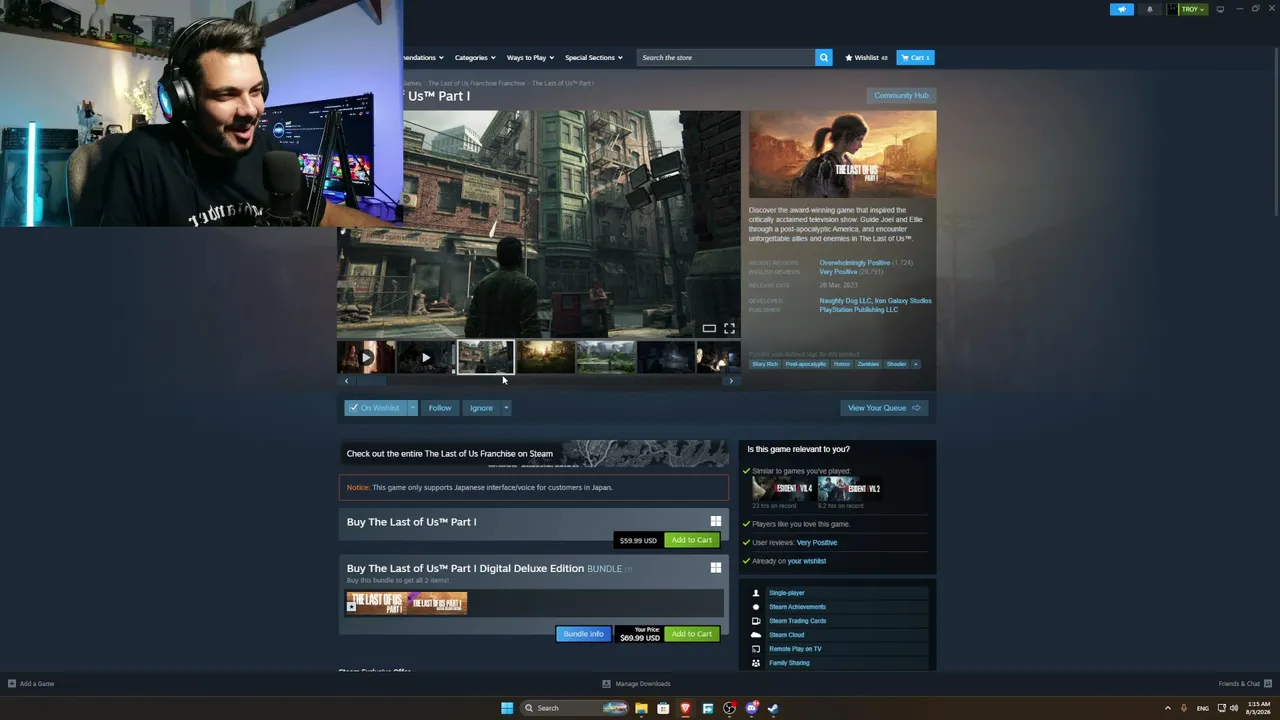Open Brave browser from the taskbar

685,708
